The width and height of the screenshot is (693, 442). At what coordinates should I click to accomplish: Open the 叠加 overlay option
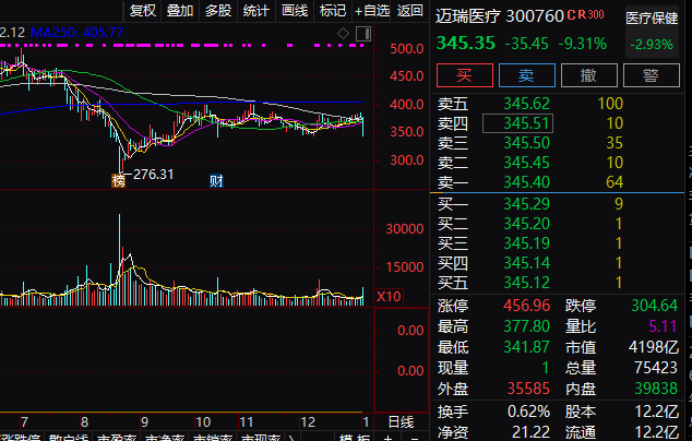pos(180,11)
